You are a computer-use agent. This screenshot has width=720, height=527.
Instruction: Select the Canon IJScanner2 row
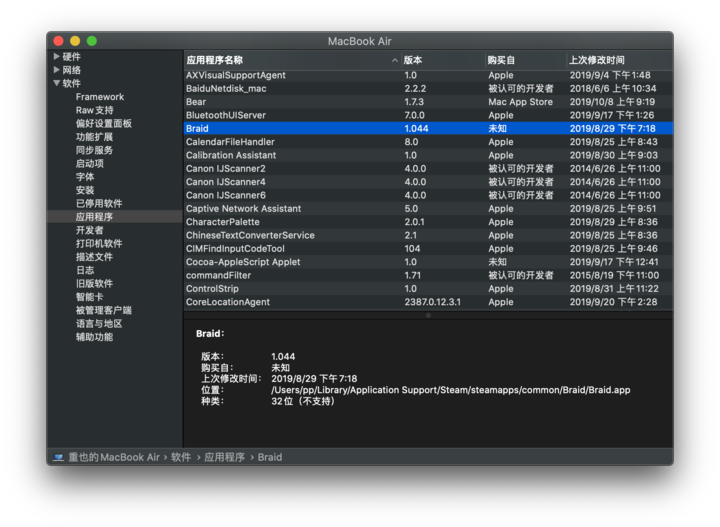click(428, 168)
